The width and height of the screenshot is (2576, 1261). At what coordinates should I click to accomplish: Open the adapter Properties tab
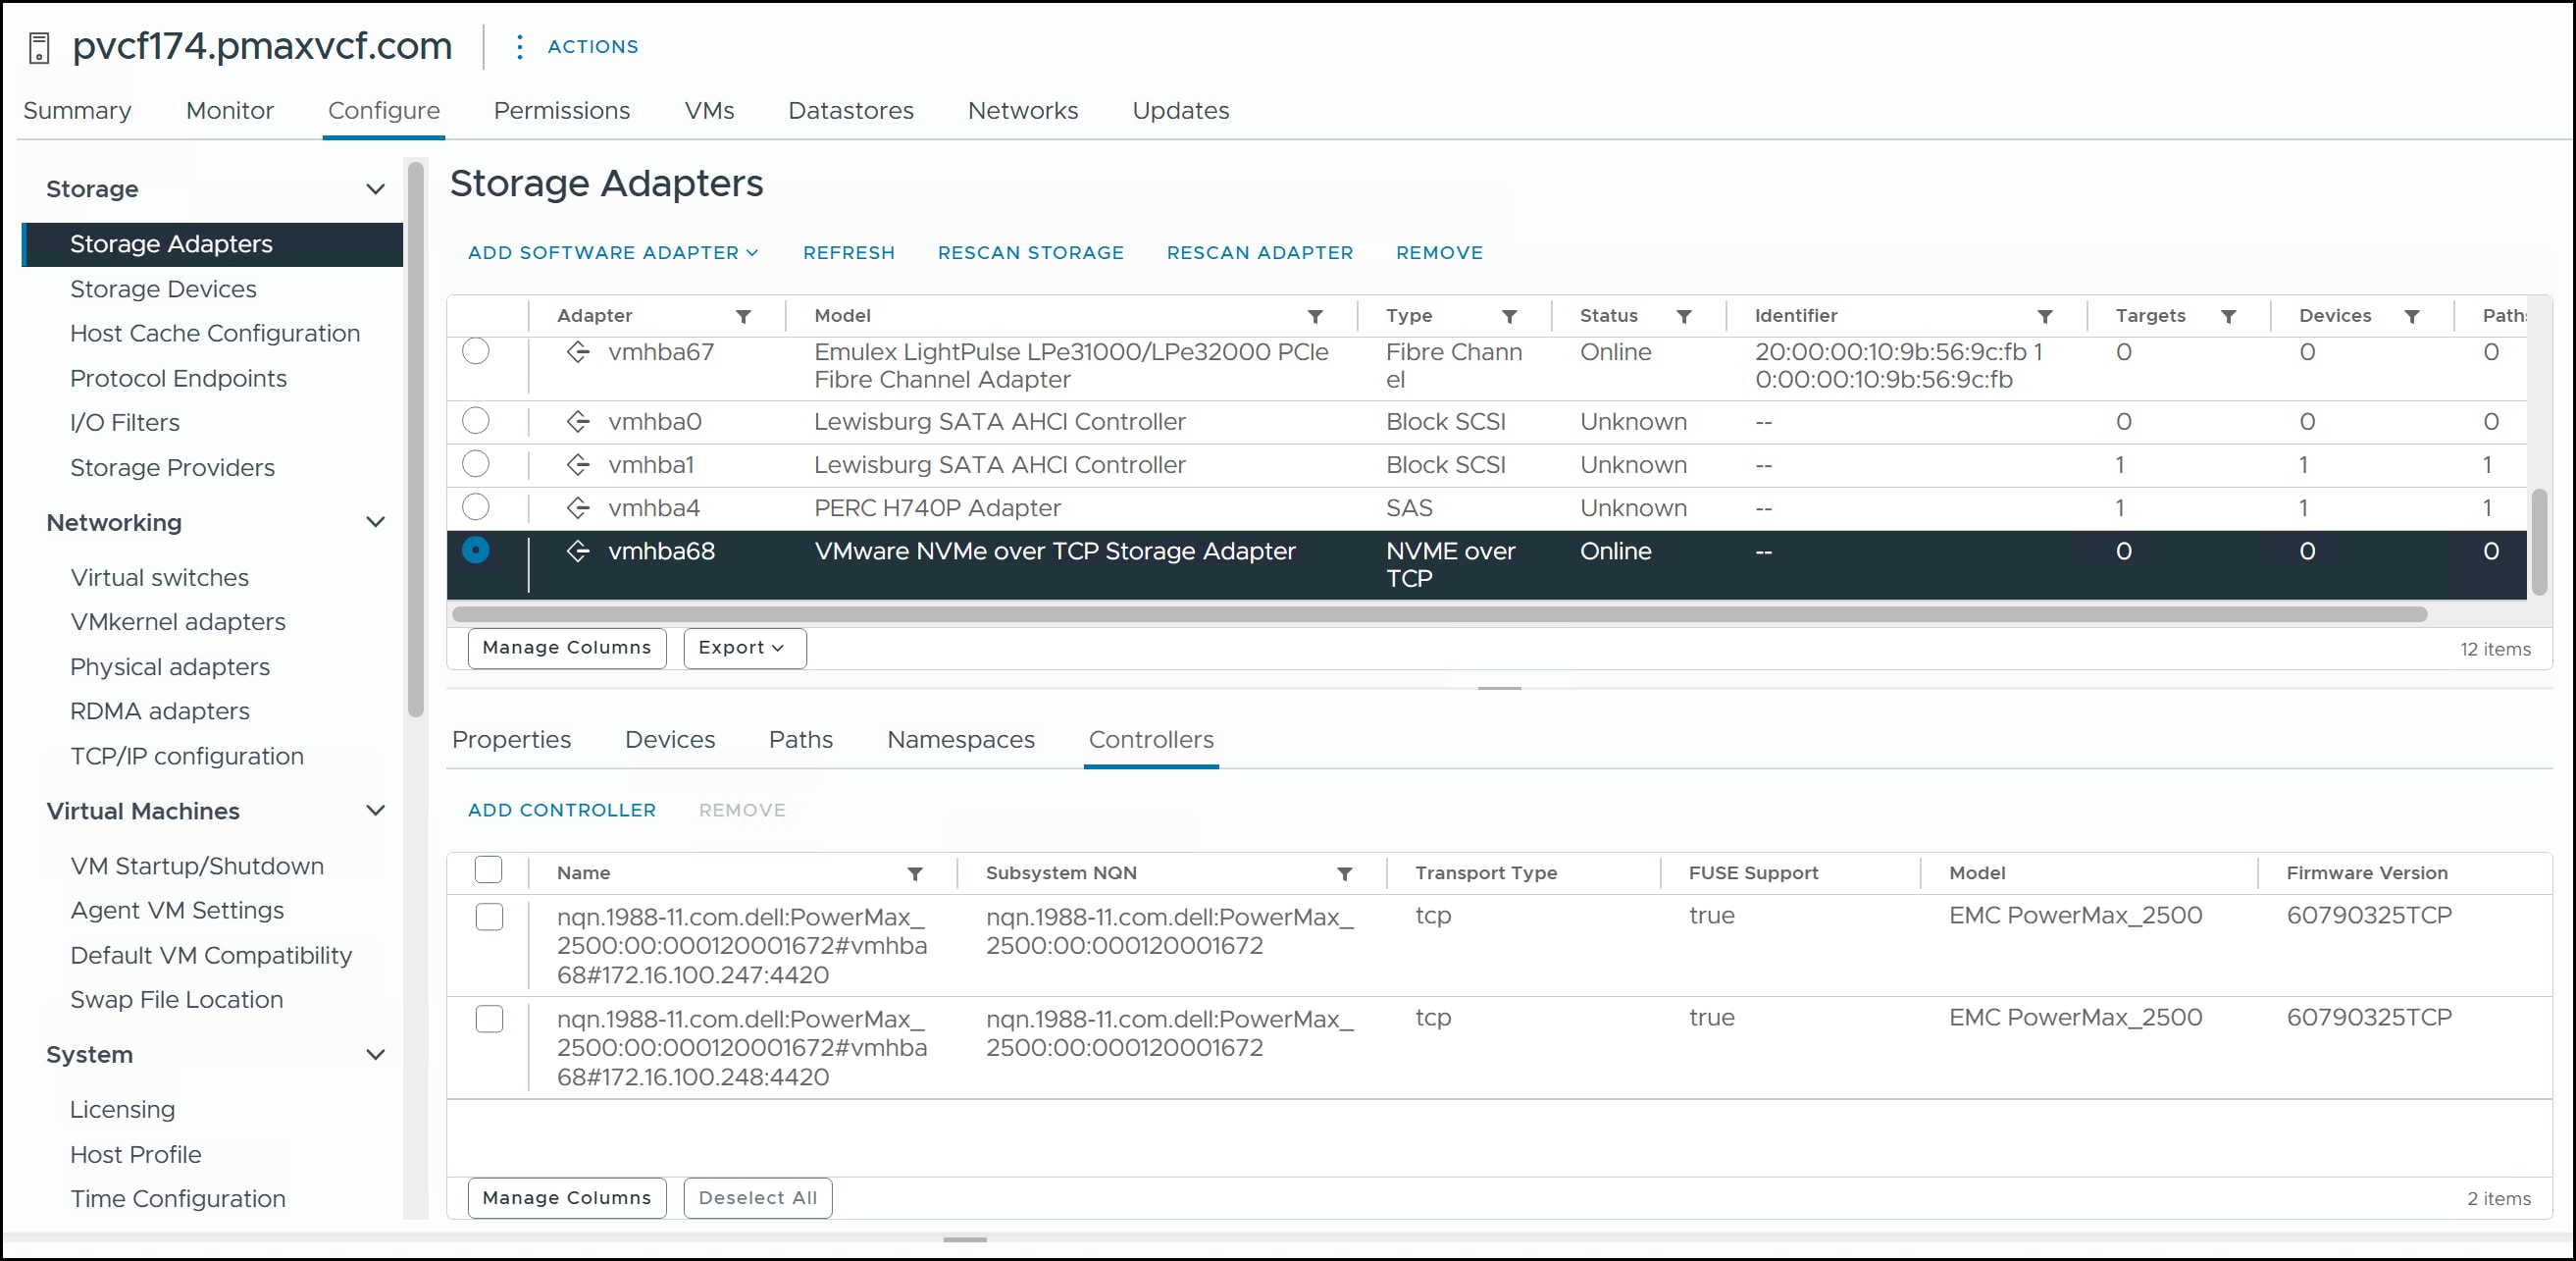(x=511, y=739)
